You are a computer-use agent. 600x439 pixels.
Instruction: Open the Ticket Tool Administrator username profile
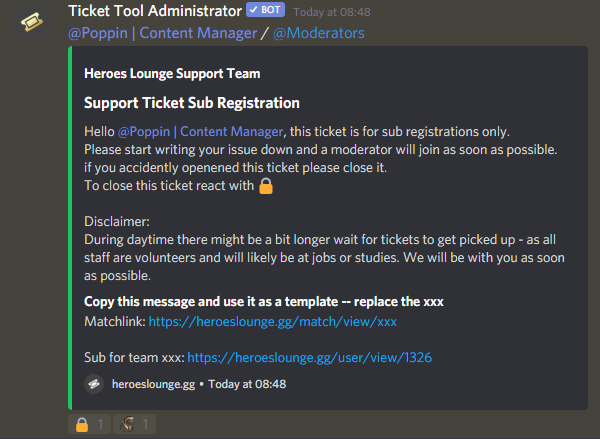point(155,11)
